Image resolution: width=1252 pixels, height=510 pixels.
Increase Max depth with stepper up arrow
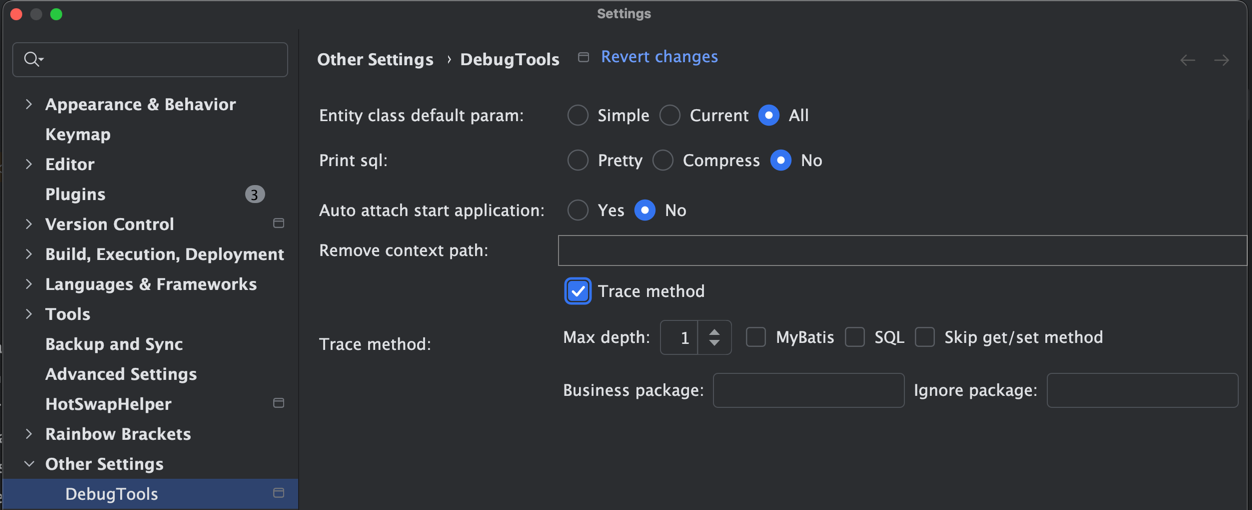click(714, 331)
